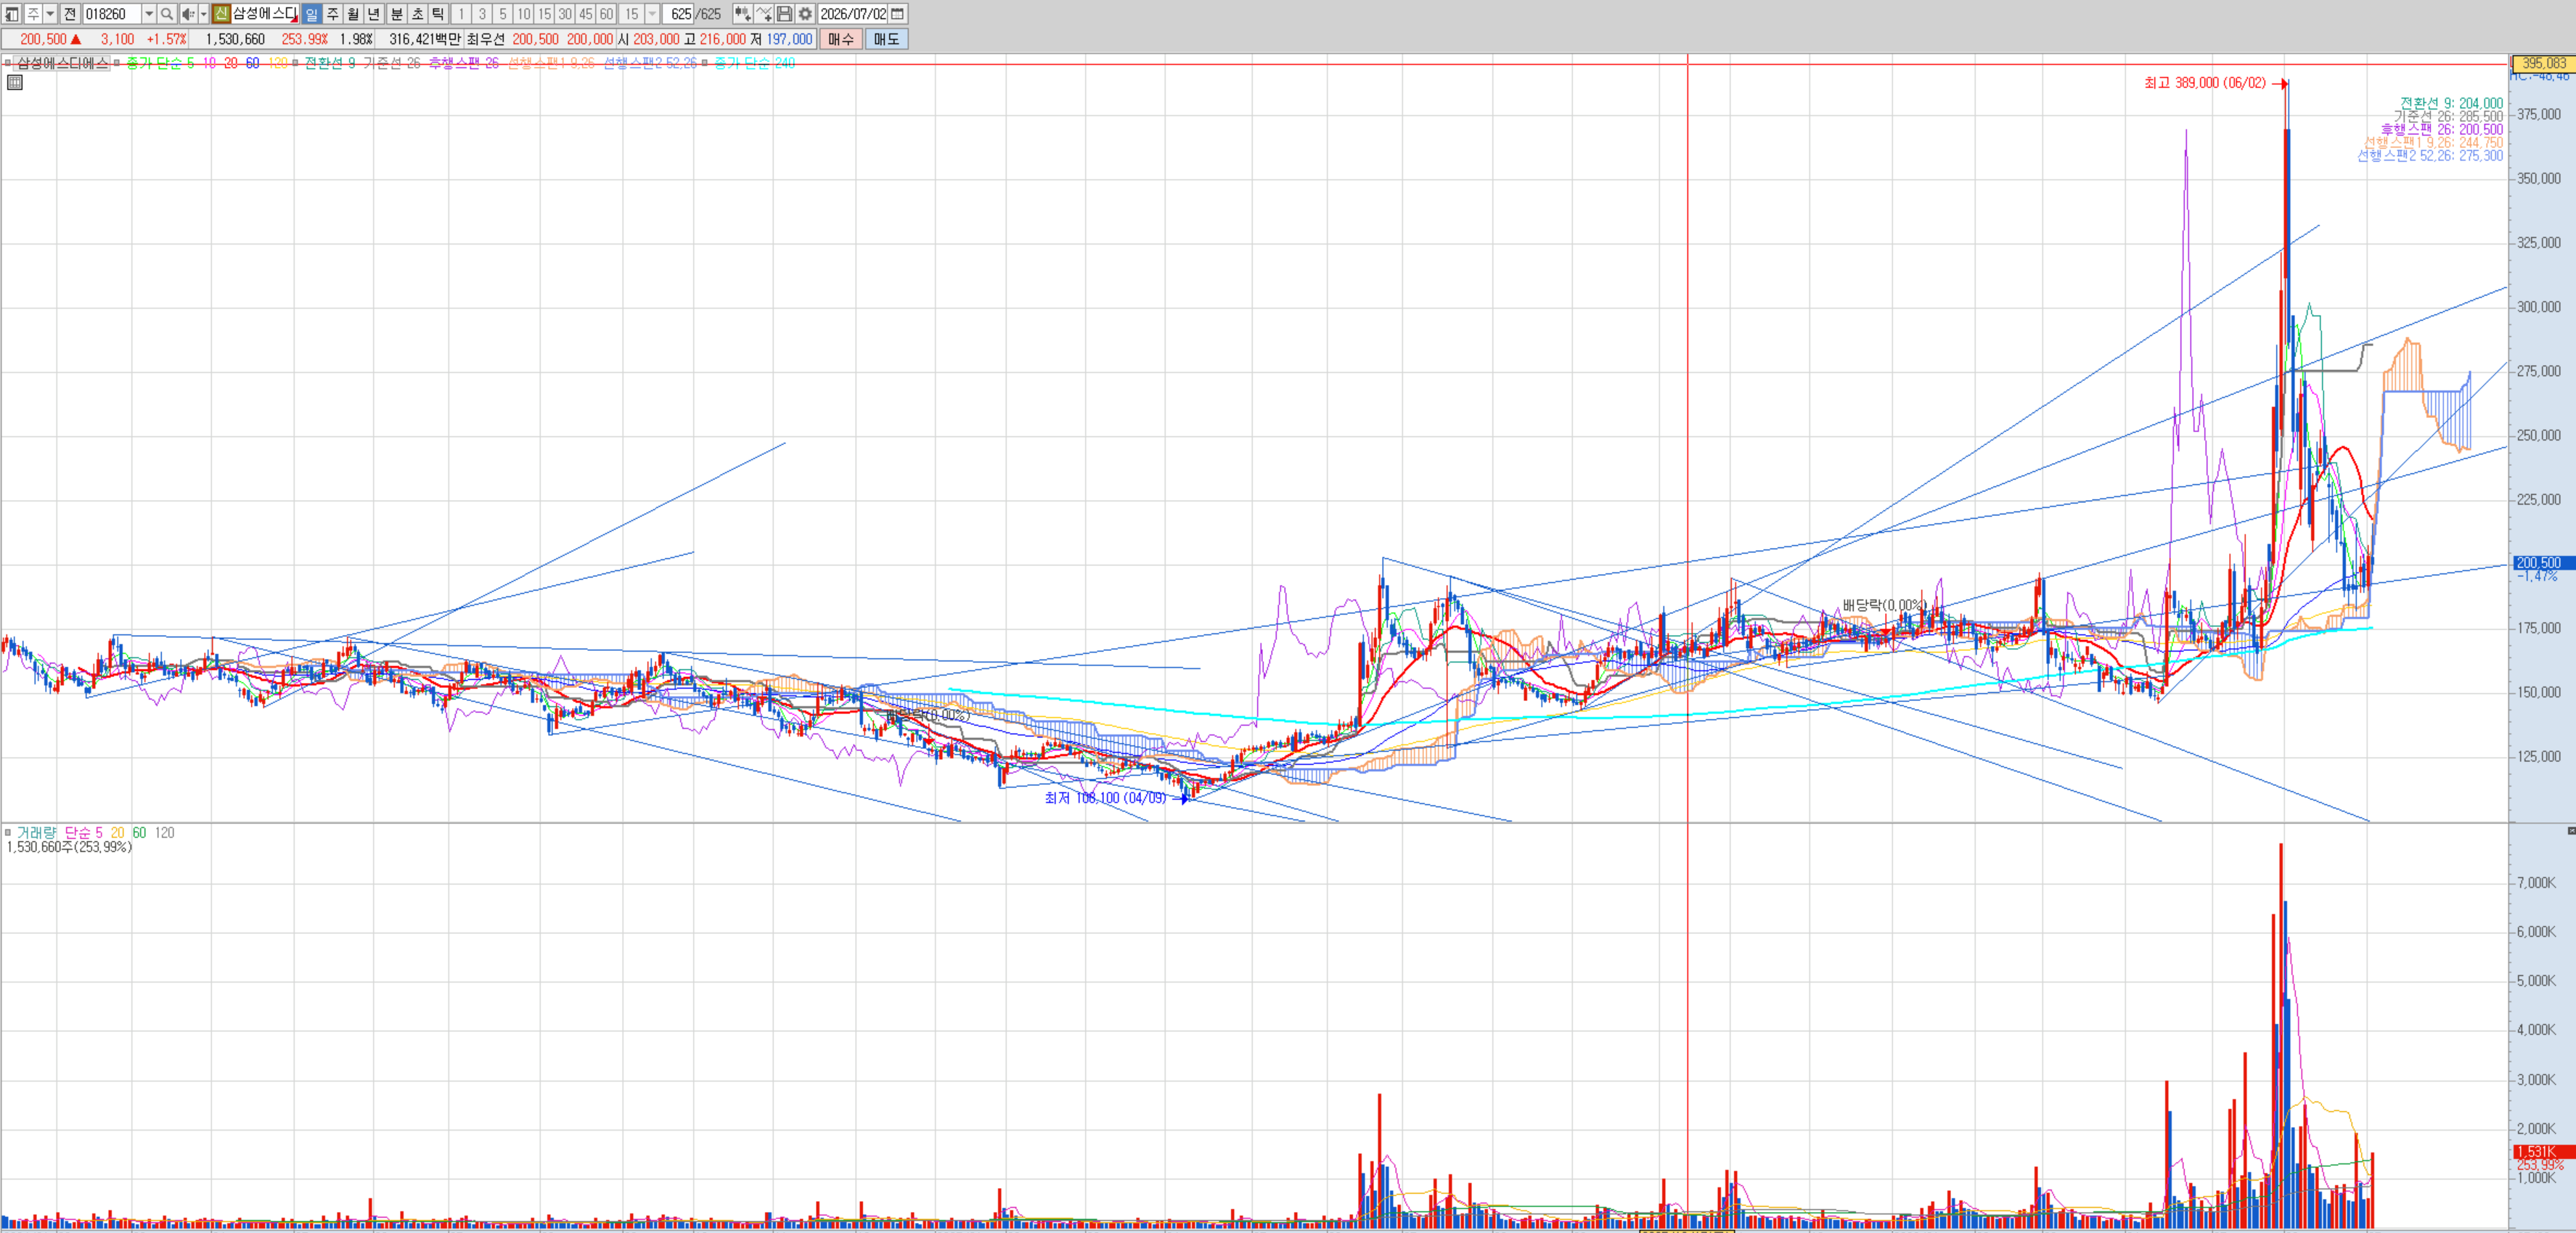Click the 기준선 26 legend label
The height and width of the screenshot is (1233, 2576).
(391, 63)
